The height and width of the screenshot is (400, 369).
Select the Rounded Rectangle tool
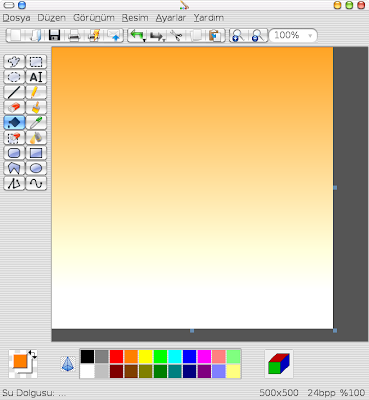pyautogui.click(x=14, y=153)
